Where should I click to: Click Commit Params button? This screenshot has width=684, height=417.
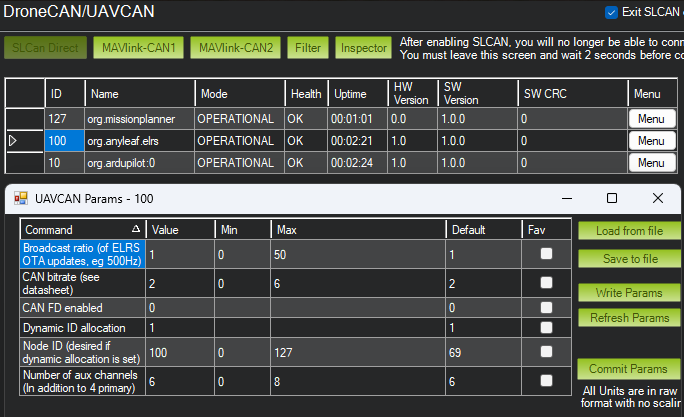tap(629, 369)
